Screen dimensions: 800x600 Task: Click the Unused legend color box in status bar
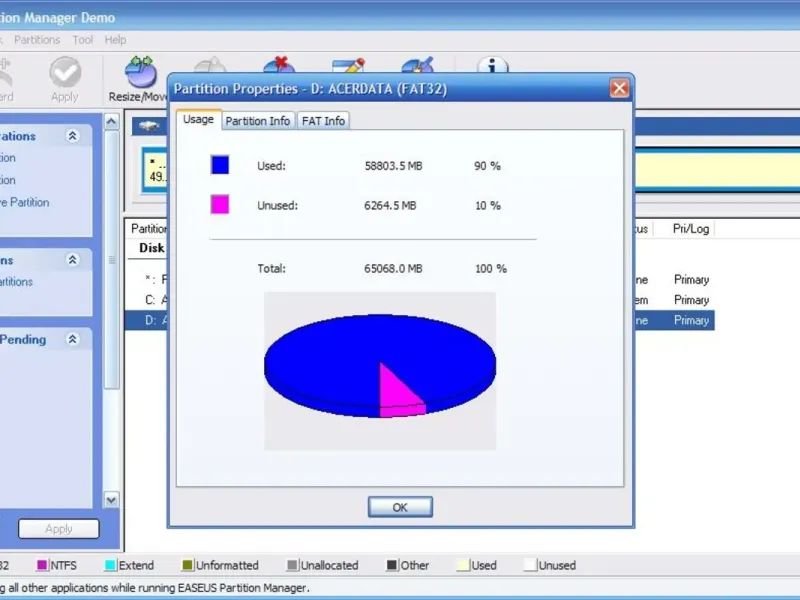coord(530,565)
